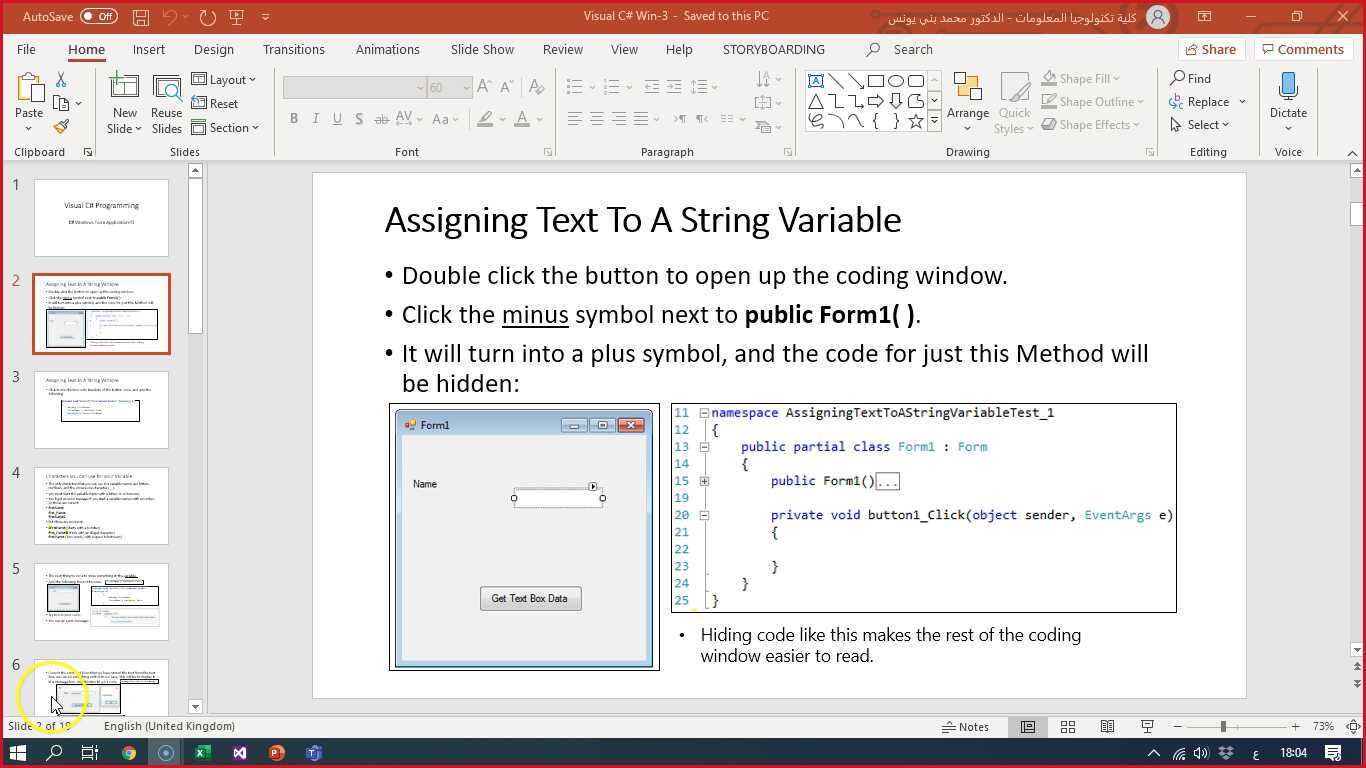1366x768 pixels.
Task: Toggle Underline formatting
Action: (x=337, y=119)
